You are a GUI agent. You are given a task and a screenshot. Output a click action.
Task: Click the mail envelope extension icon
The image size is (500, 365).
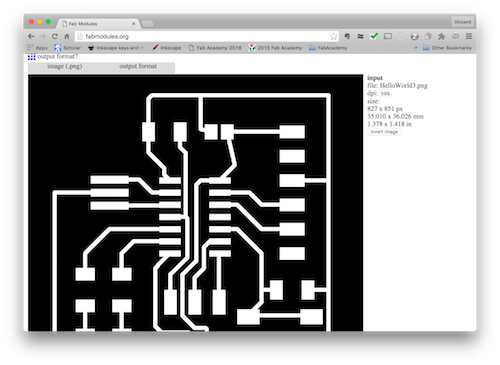click(455, 36)
